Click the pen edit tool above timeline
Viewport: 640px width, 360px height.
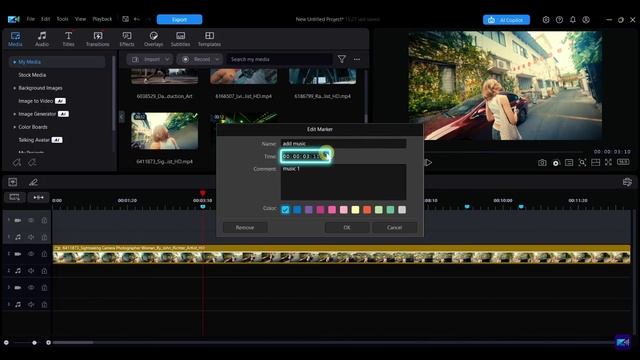click(x=33, y=182)
